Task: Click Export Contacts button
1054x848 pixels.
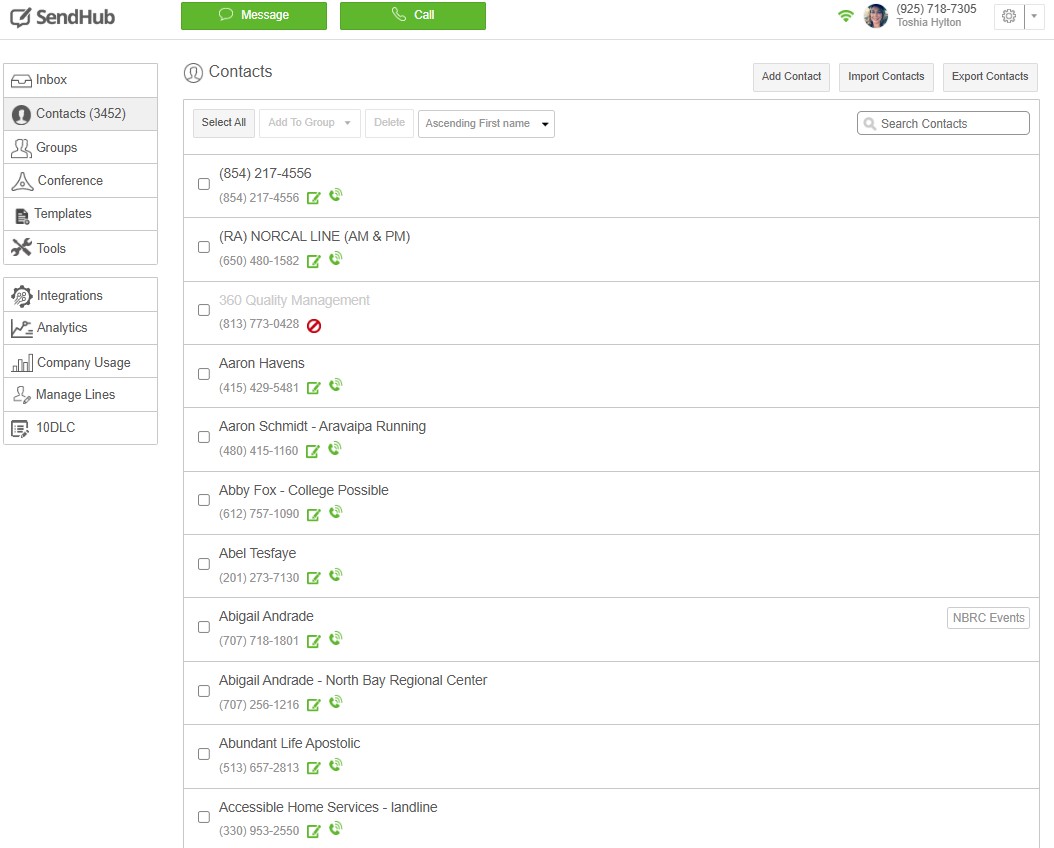Action: click(990, 77)
